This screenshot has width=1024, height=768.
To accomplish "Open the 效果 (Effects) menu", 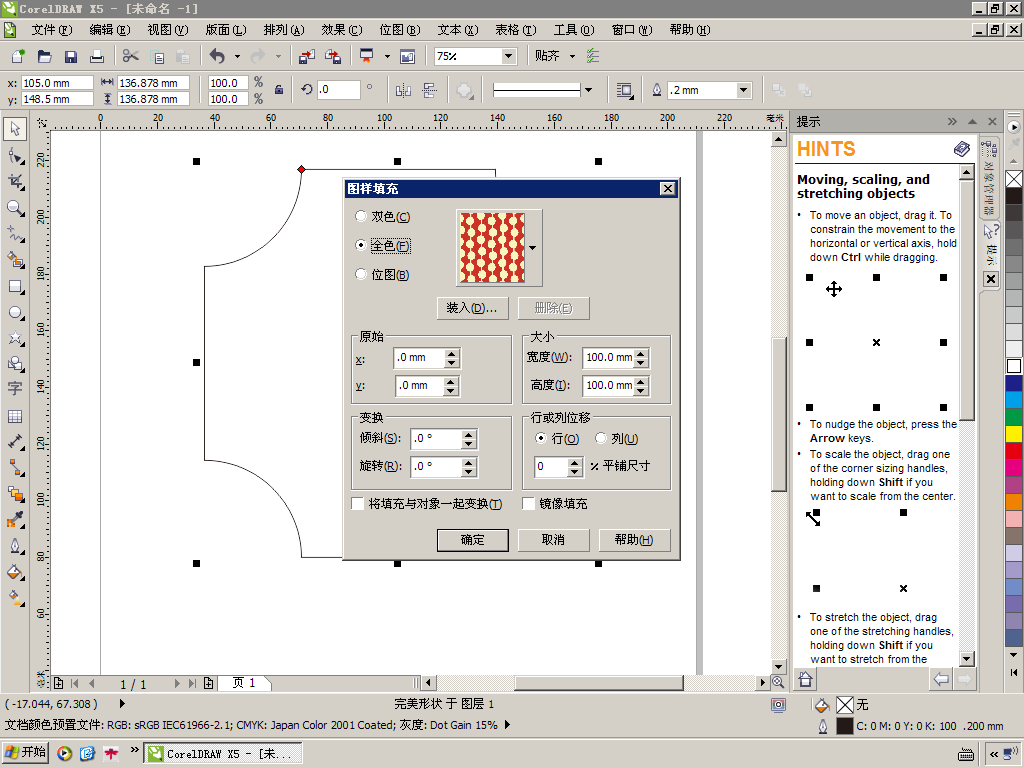I will click(x=340, y=30).
